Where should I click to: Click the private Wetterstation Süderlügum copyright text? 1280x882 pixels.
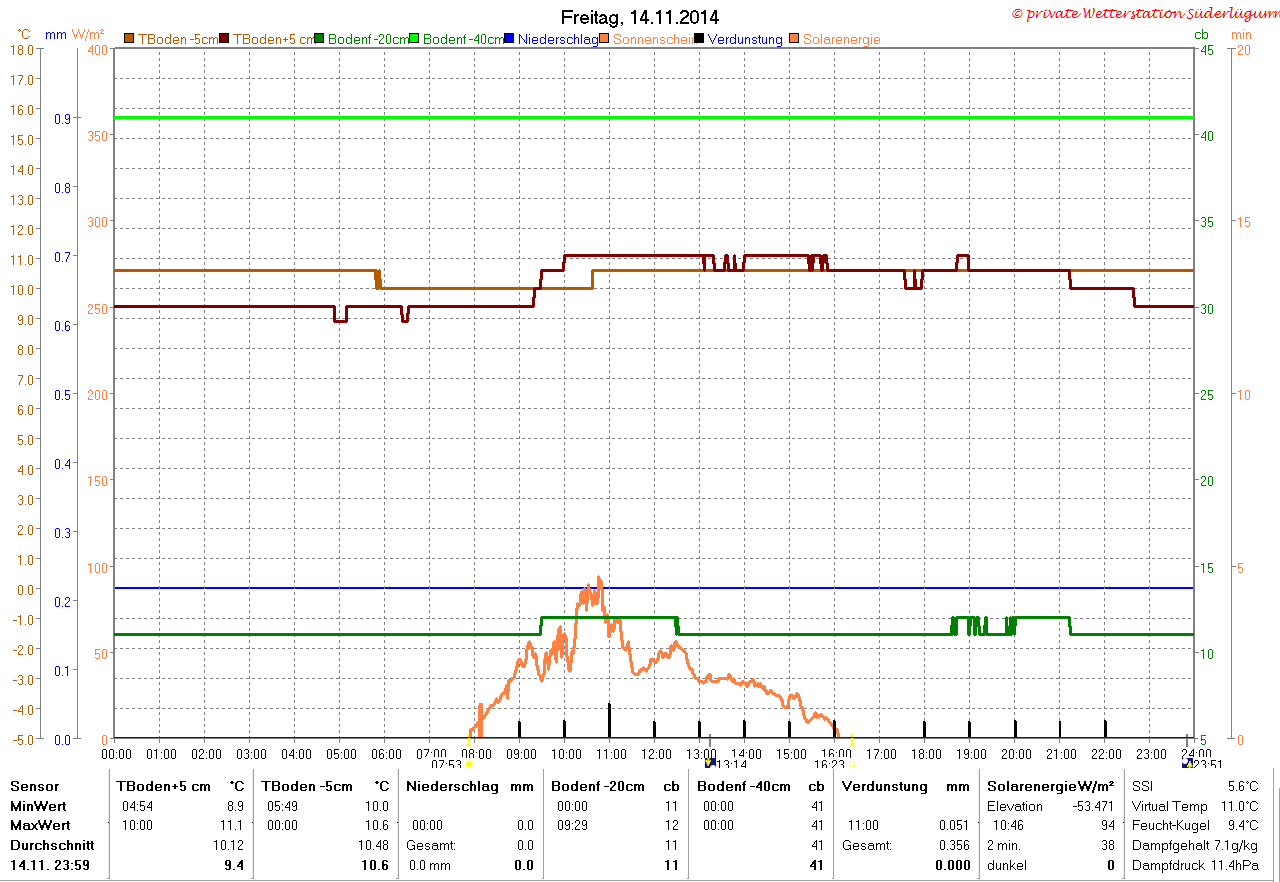(x=1146, y=13)
